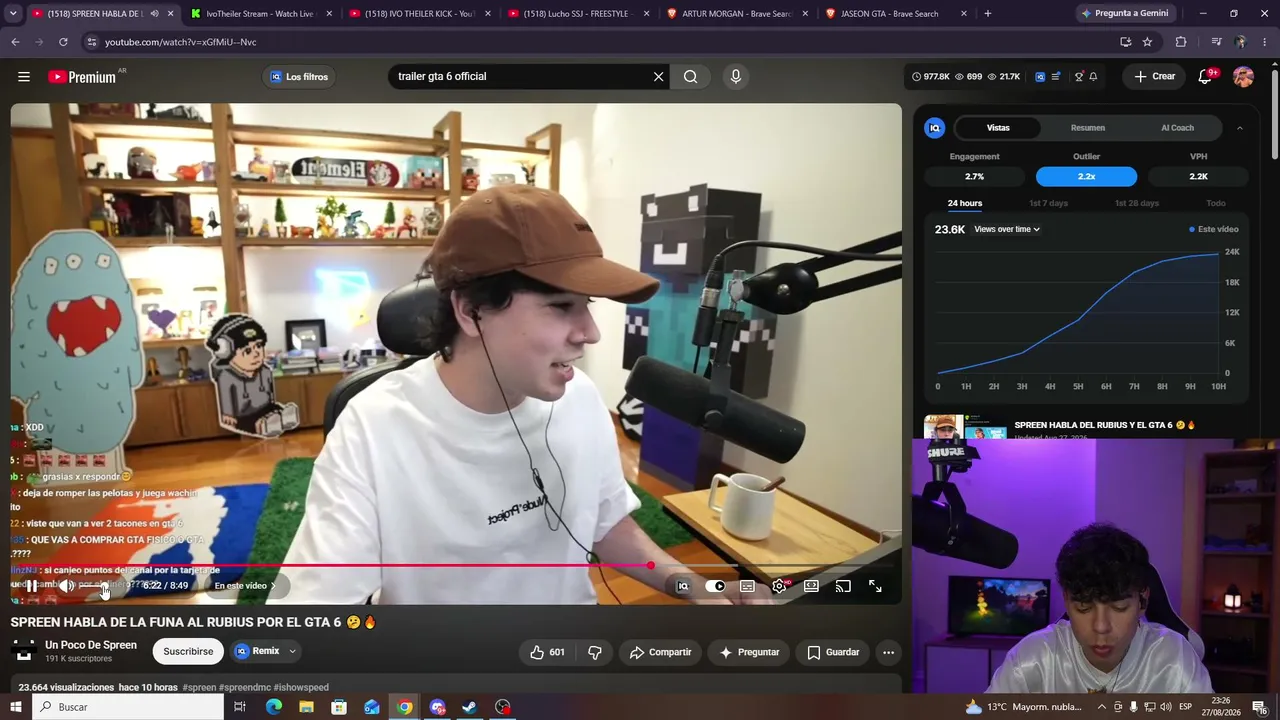The height and width of the screenshot is (720, 1280).
Task: Enter fullscreen mode
Action: pyautogui.click(x=875, y=586)
